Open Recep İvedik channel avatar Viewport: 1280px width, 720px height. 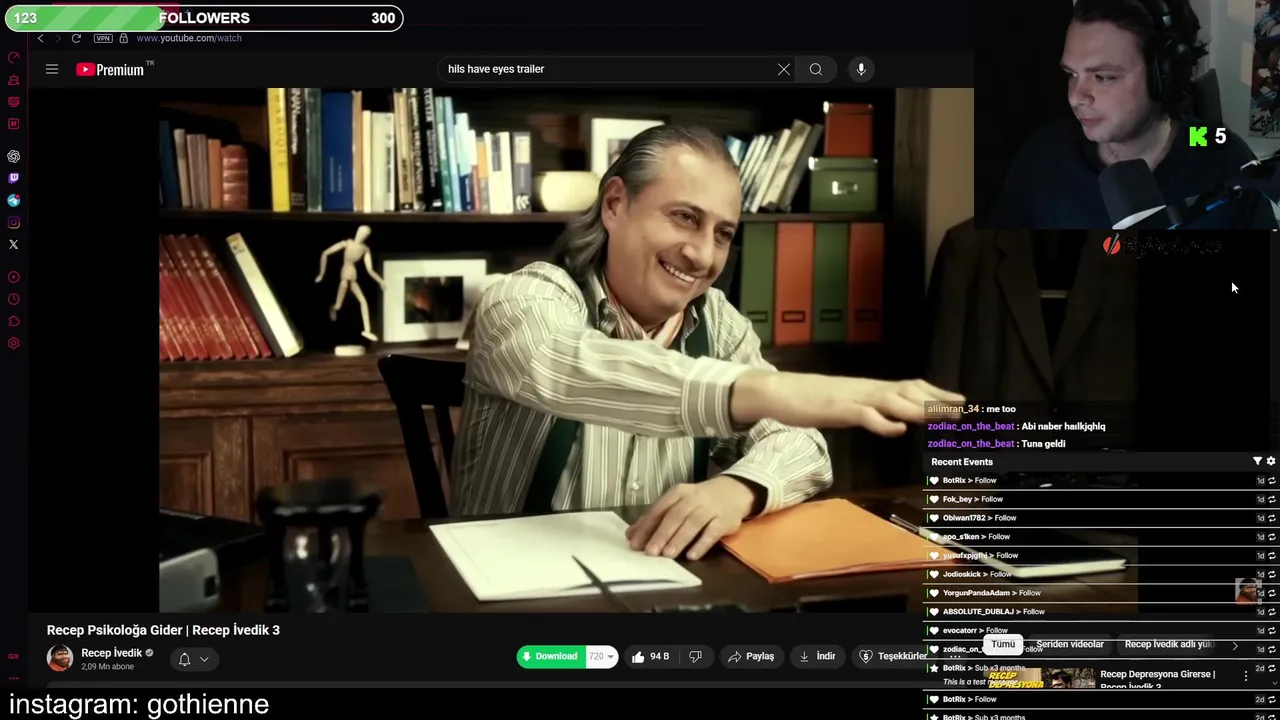[x=60, y=658]
